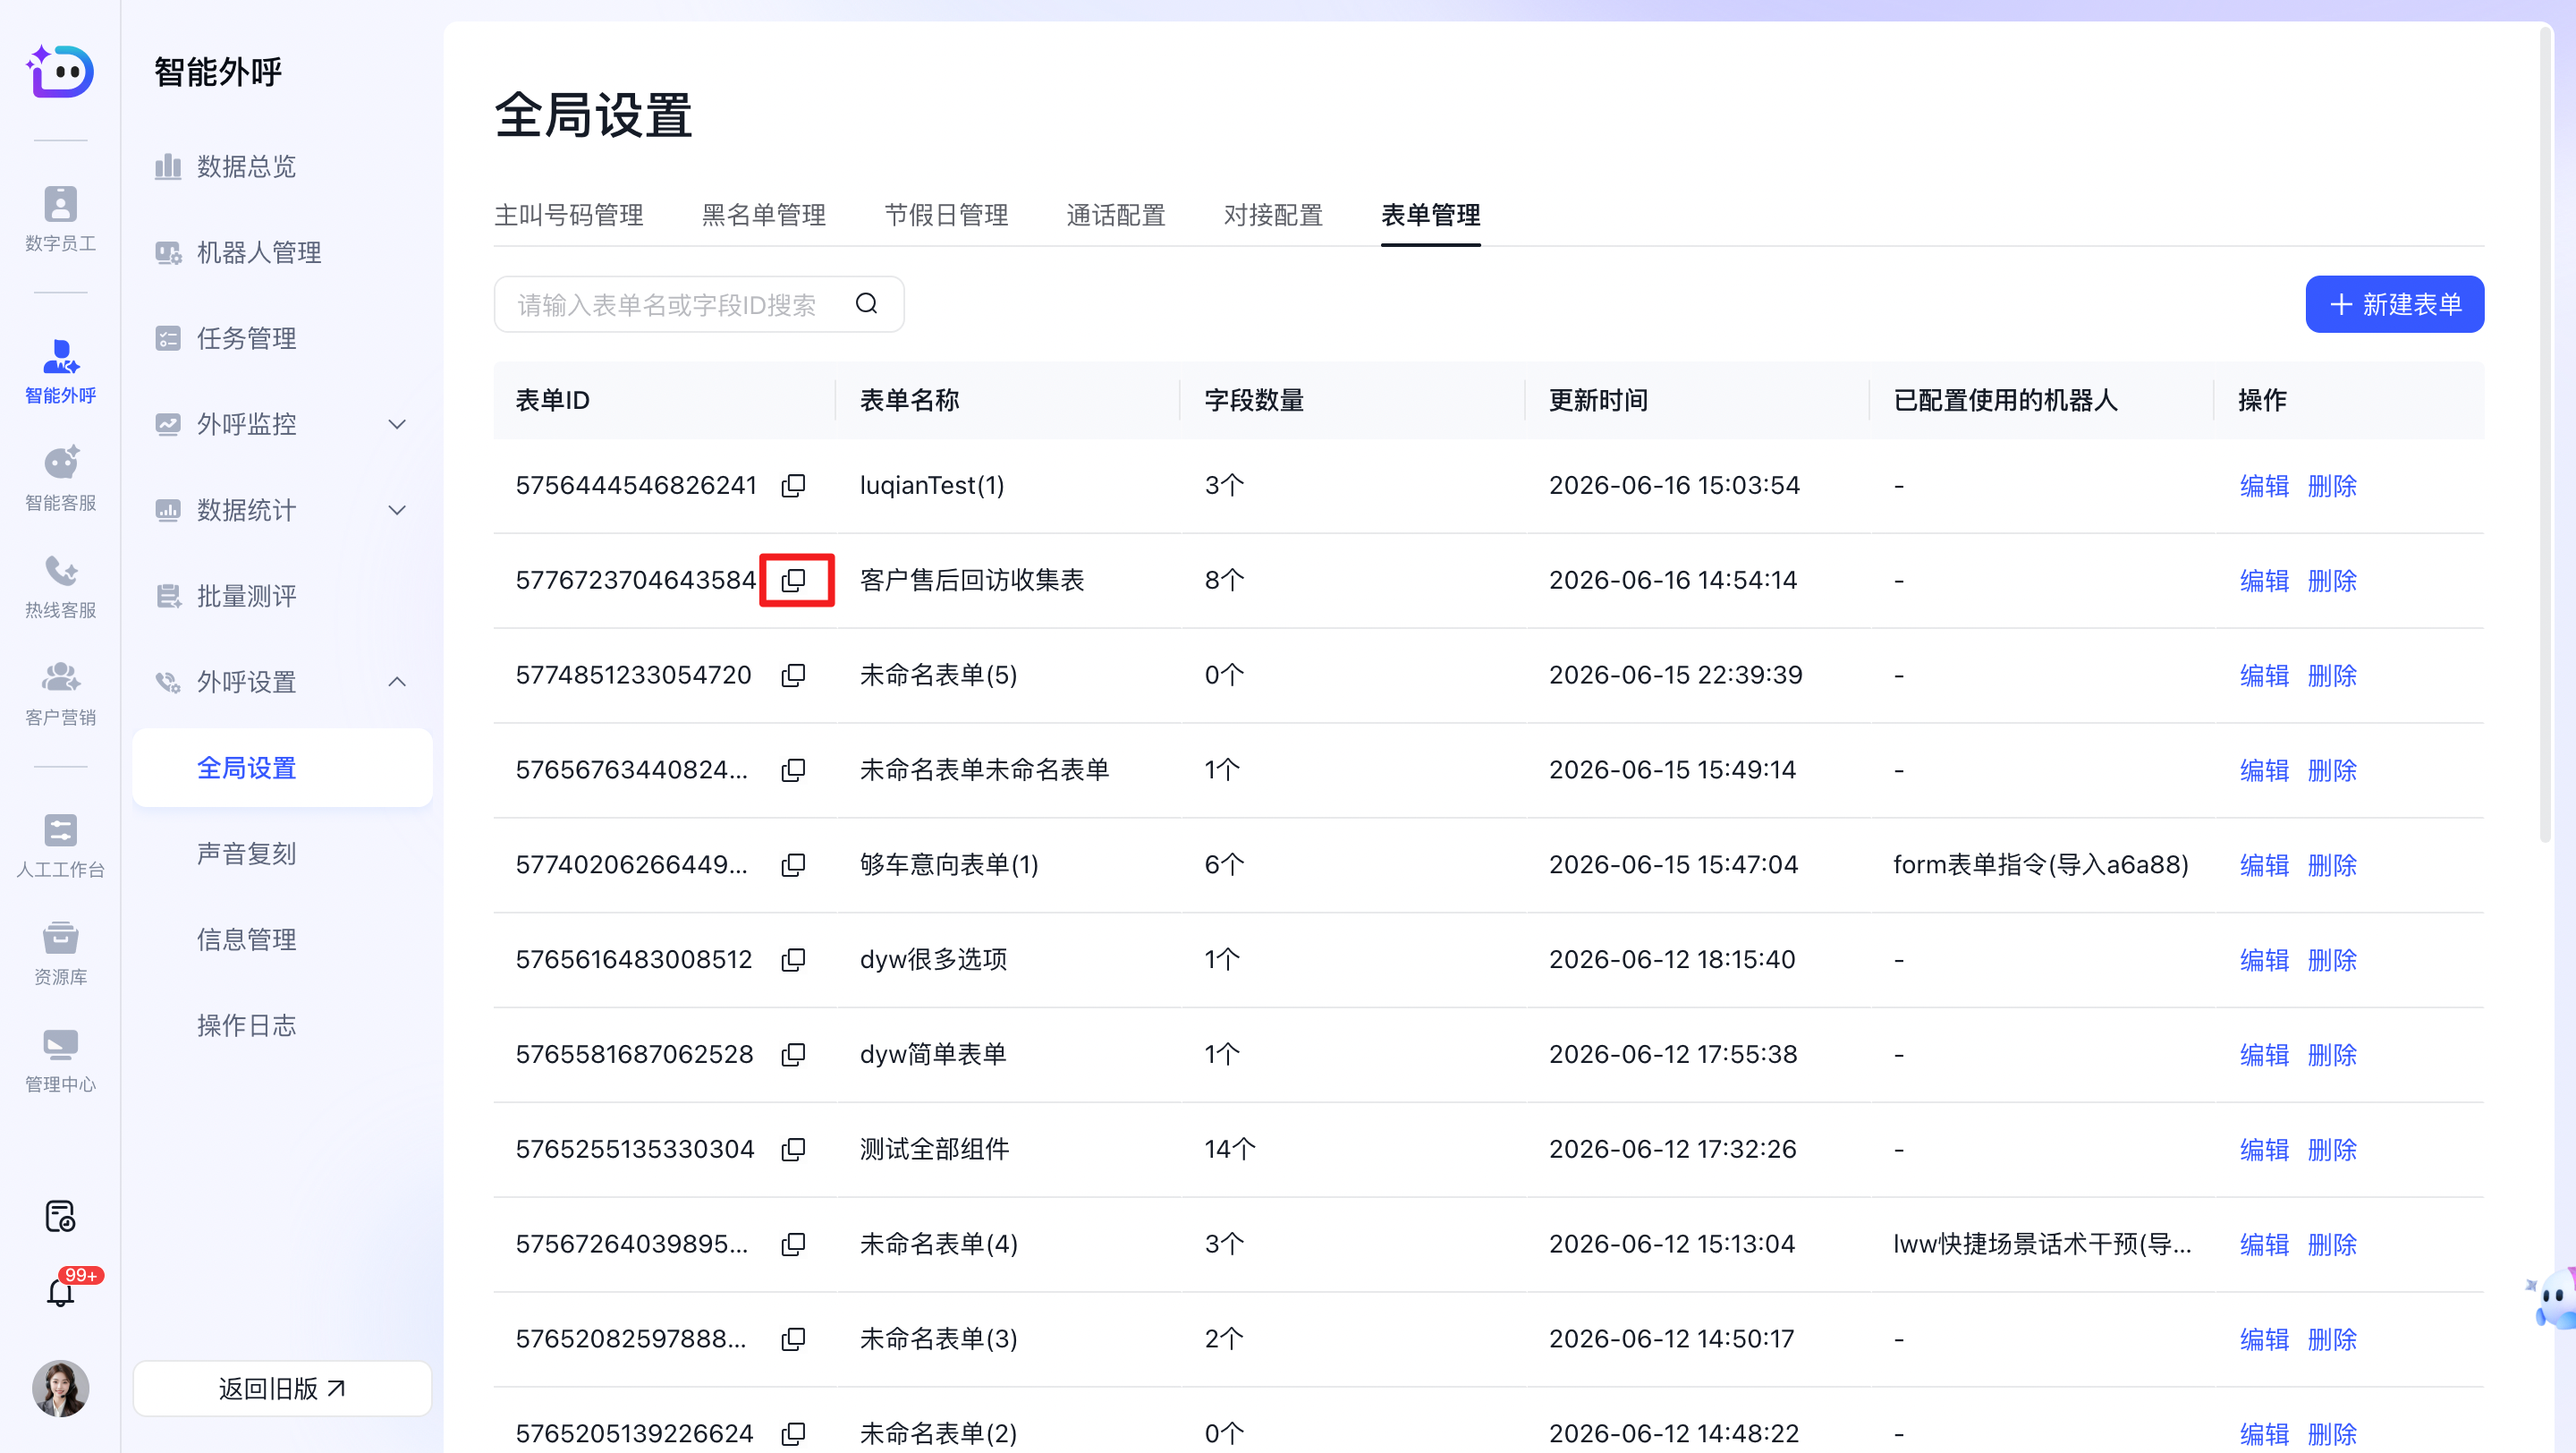Focus the form name or field ID search box
The width and height of the screenshot is (2576, 1453).
[x=699, y=304]
